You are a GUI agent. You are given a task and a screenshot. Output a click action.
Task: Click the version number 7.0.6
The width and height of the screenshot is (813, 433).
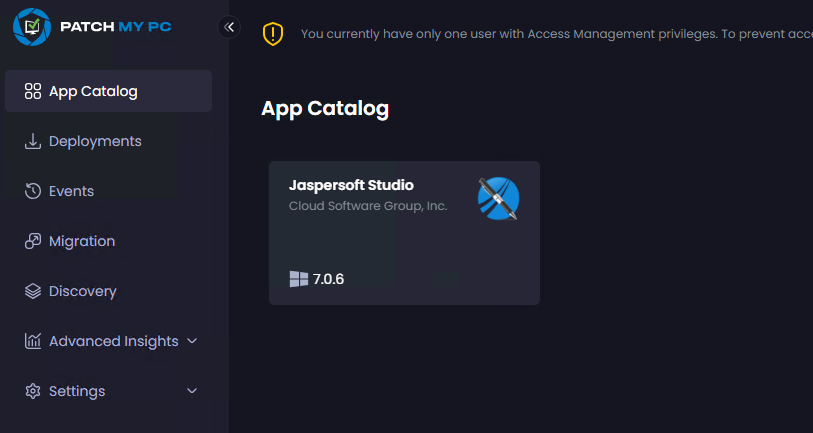[328, 279]
